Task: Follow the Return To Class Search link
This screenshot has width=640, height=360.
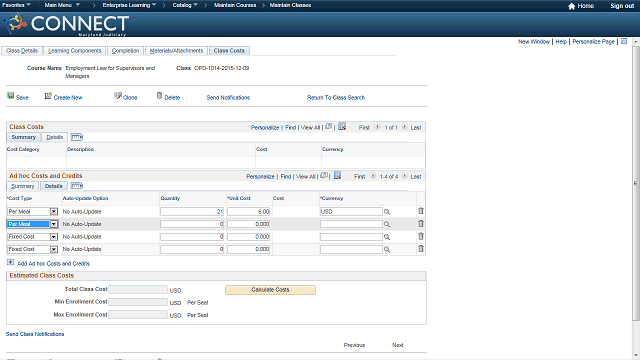Action: click(x=336, y=98)
